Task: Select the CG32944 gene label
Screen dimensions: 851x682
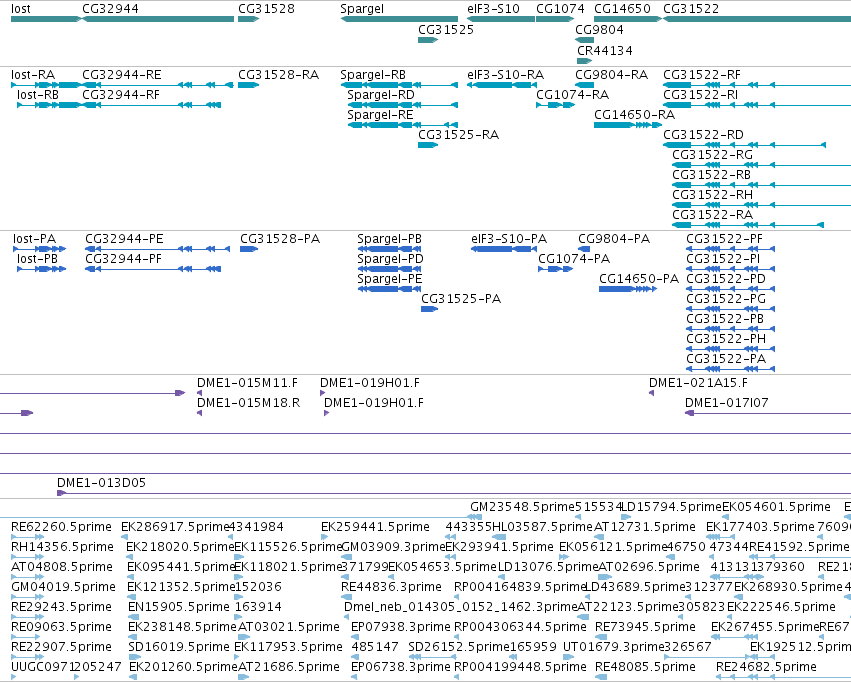Action: [110, 9]
